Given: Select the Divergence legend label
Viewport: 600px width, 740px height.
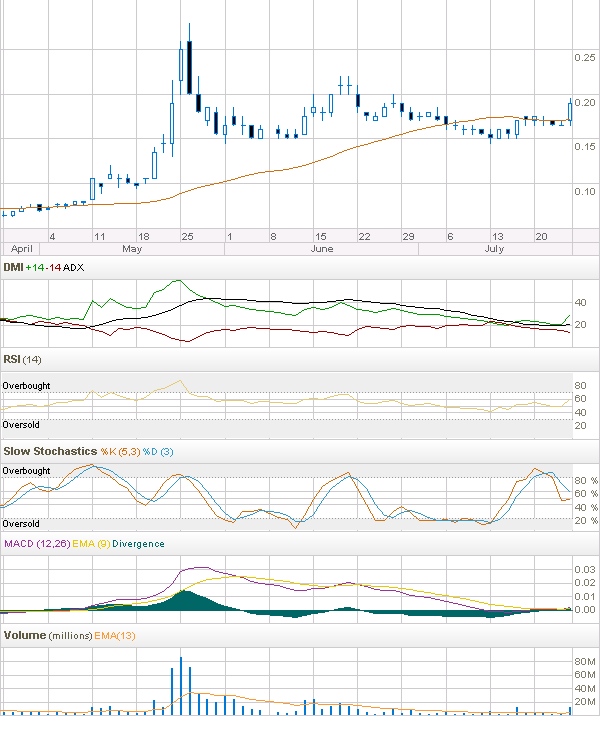Looking at the screenshot, I should [x=138, y=544].
